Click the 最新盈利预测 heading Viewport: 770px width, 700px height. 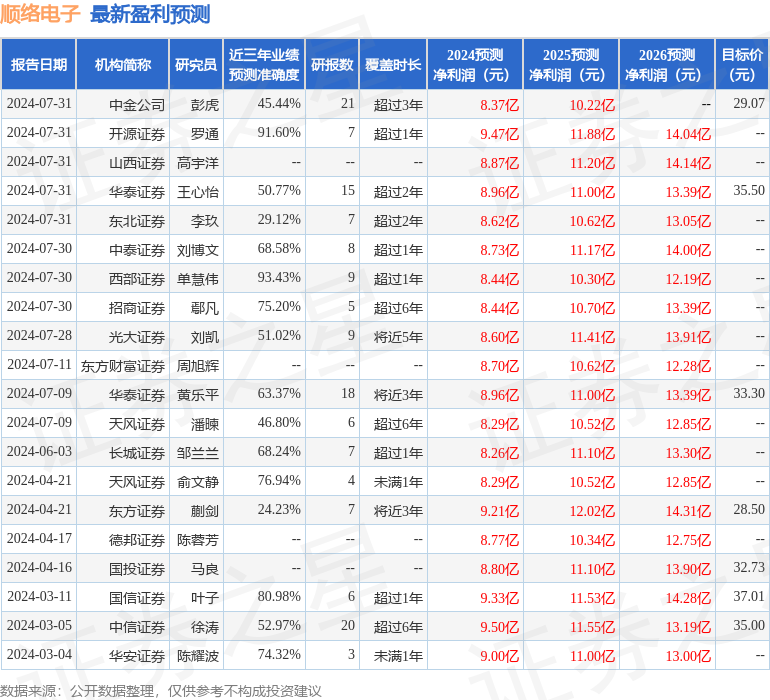[x=150, y=14]
